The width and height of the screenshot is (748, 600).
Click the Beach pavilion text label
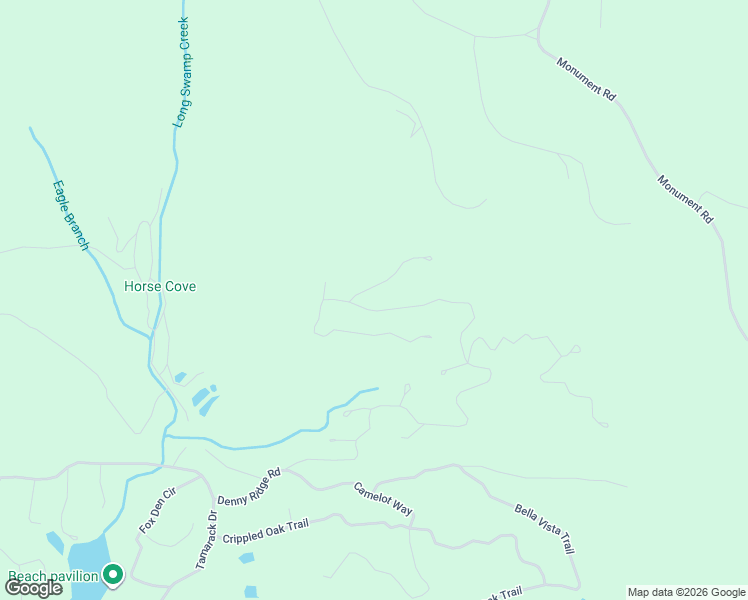(x=53, y=576)
